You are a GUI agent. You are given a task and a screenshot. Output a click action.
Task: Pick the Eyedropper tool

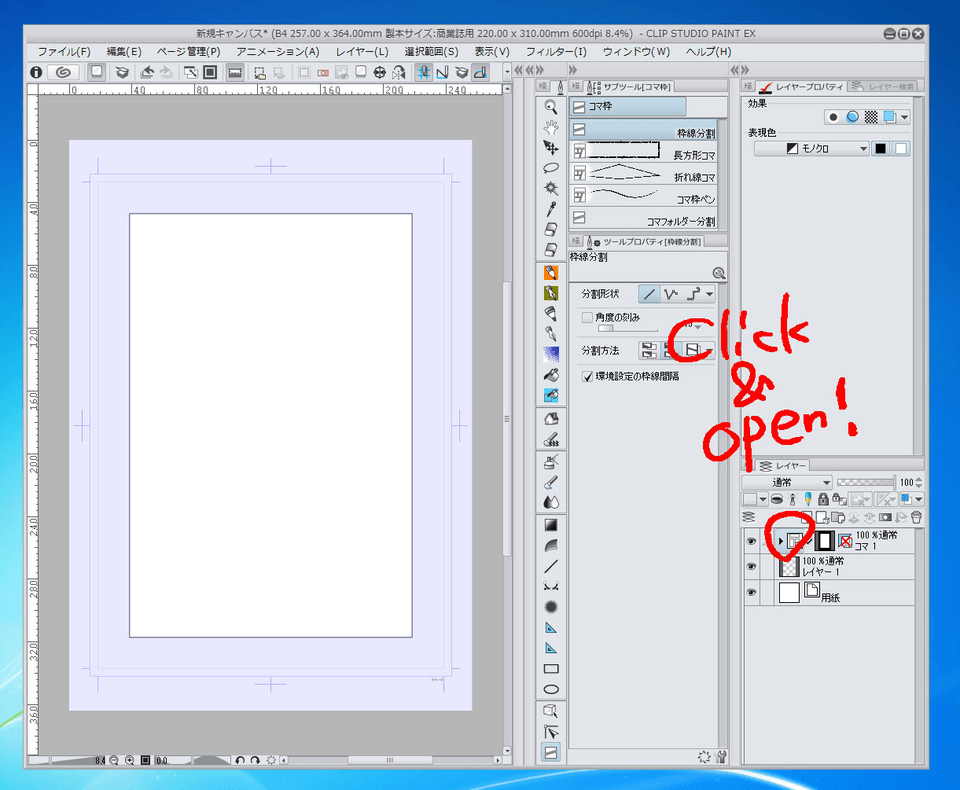coord(551,207)
